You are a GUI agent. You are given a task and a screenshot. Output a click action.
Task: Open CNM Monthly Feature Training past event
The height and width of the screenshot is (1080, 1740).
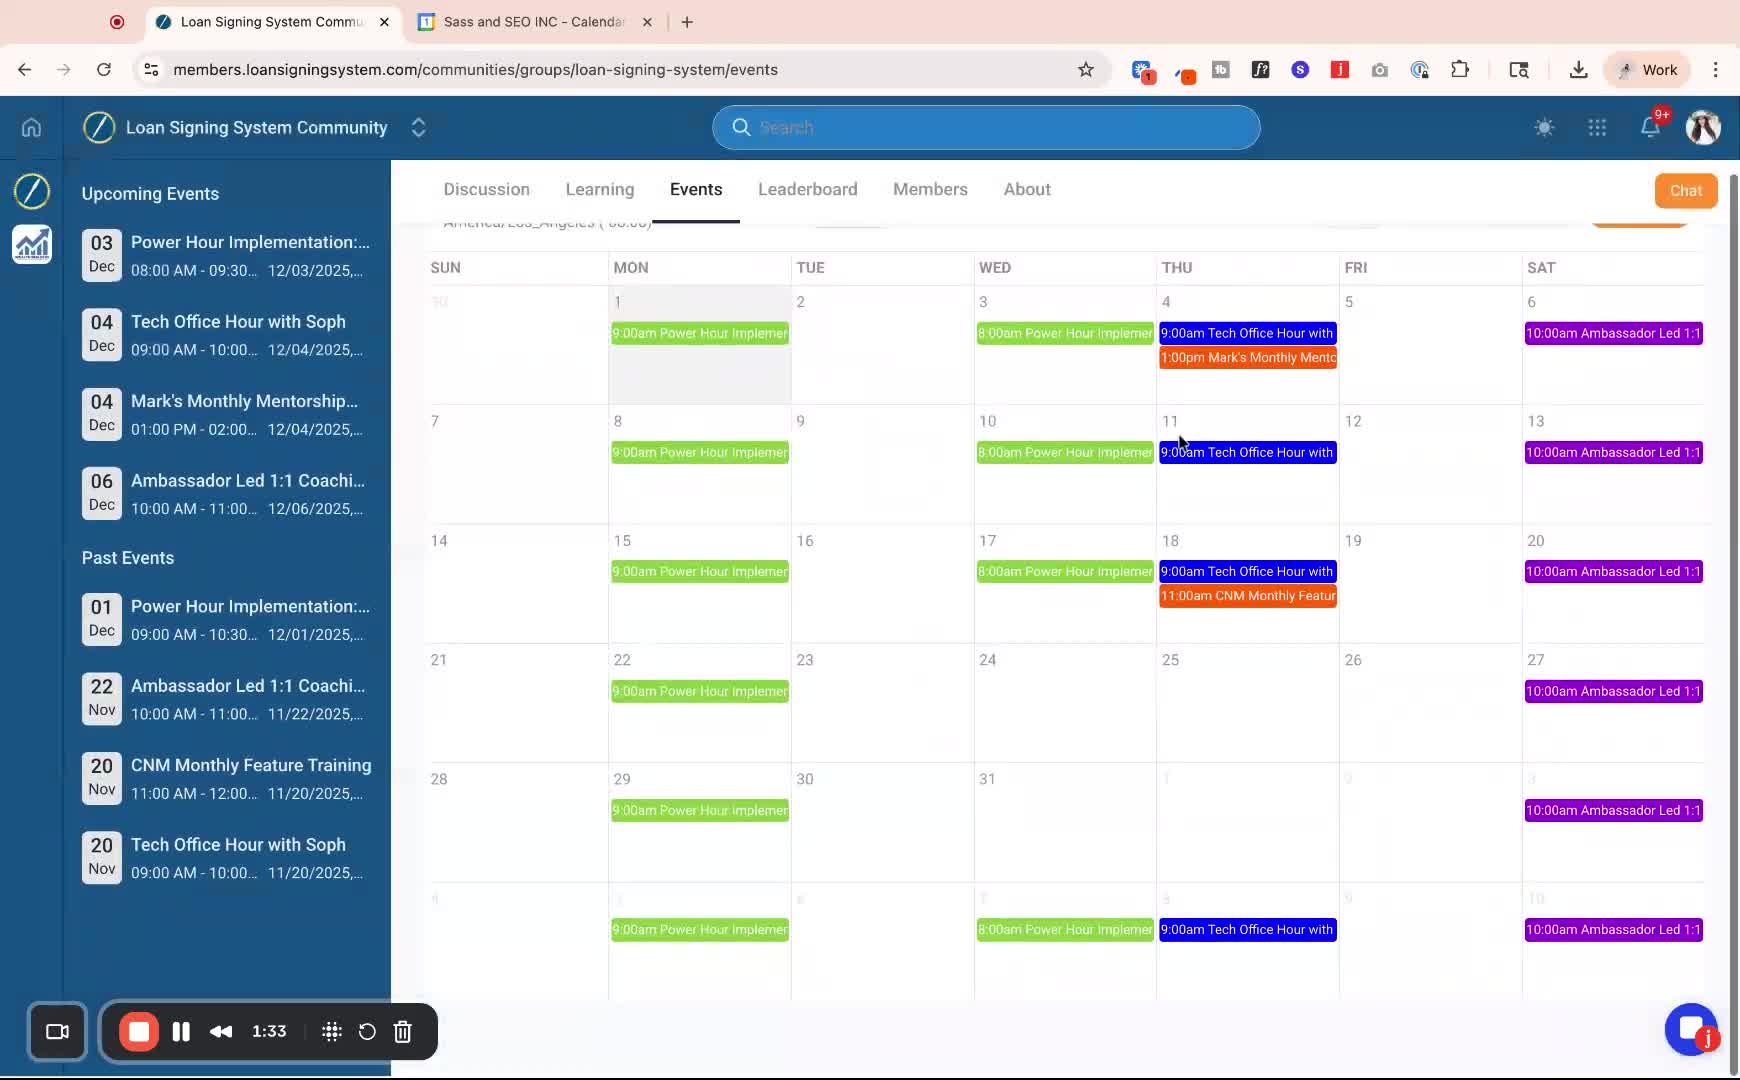click(227, 778)
